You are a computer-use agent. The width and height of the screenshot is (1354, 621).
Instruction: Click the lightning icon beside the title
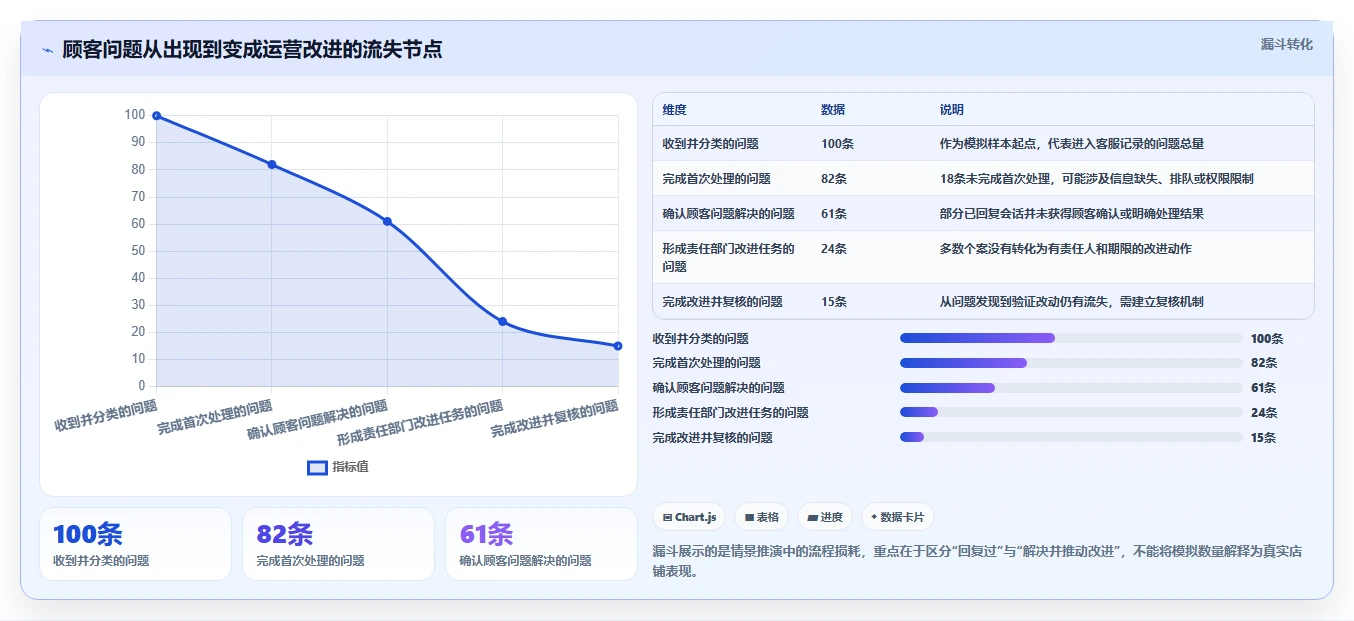tap(47, 50)
